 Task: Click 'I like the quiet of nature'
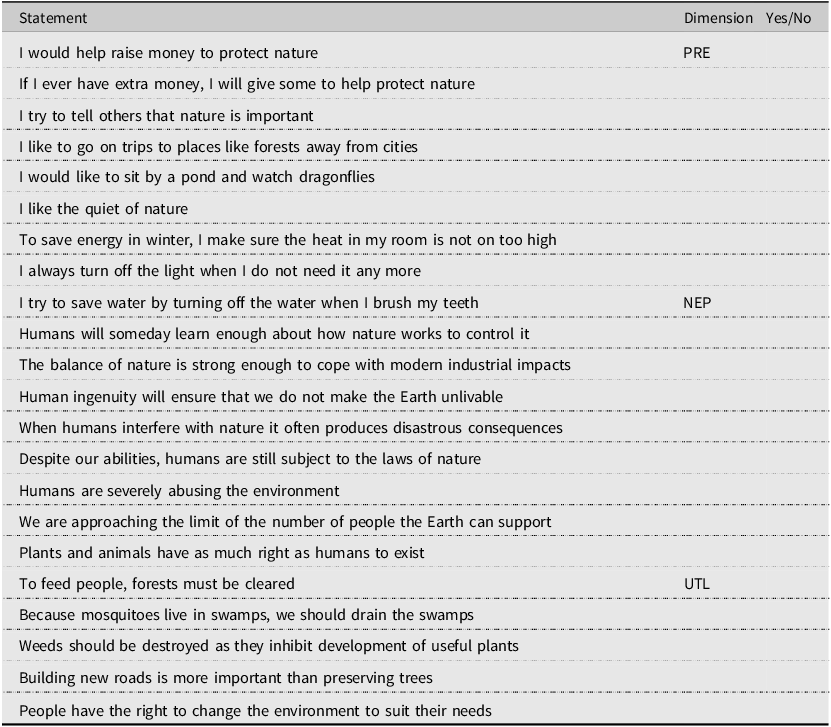[103, 209]
